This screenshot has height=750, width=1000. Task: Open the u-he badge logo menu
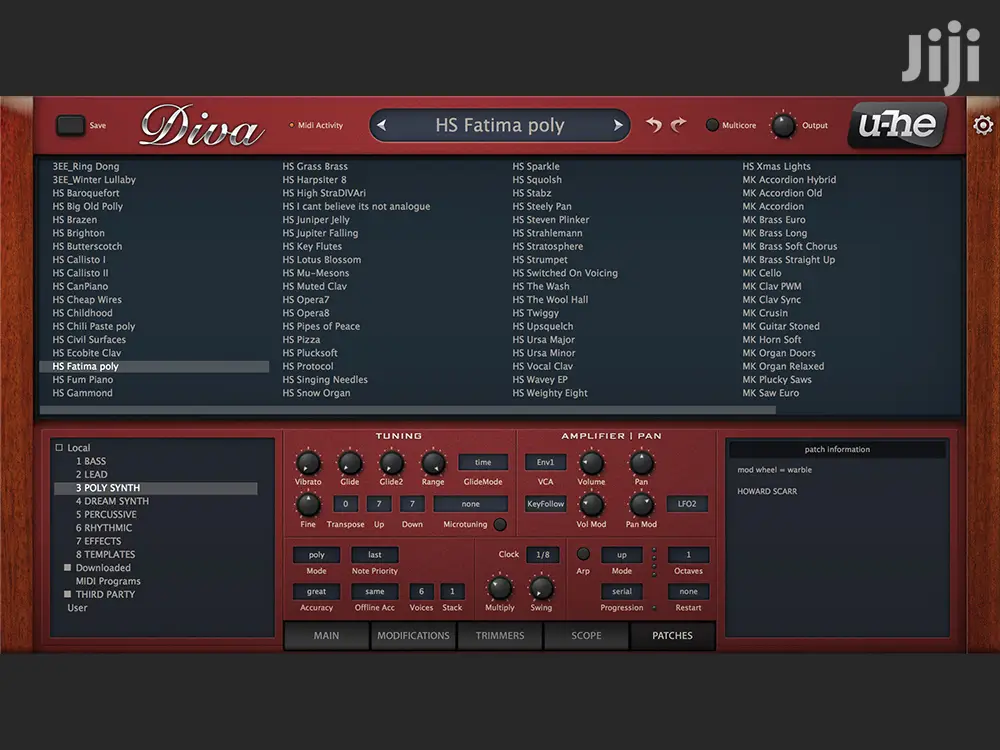point(897,124)
